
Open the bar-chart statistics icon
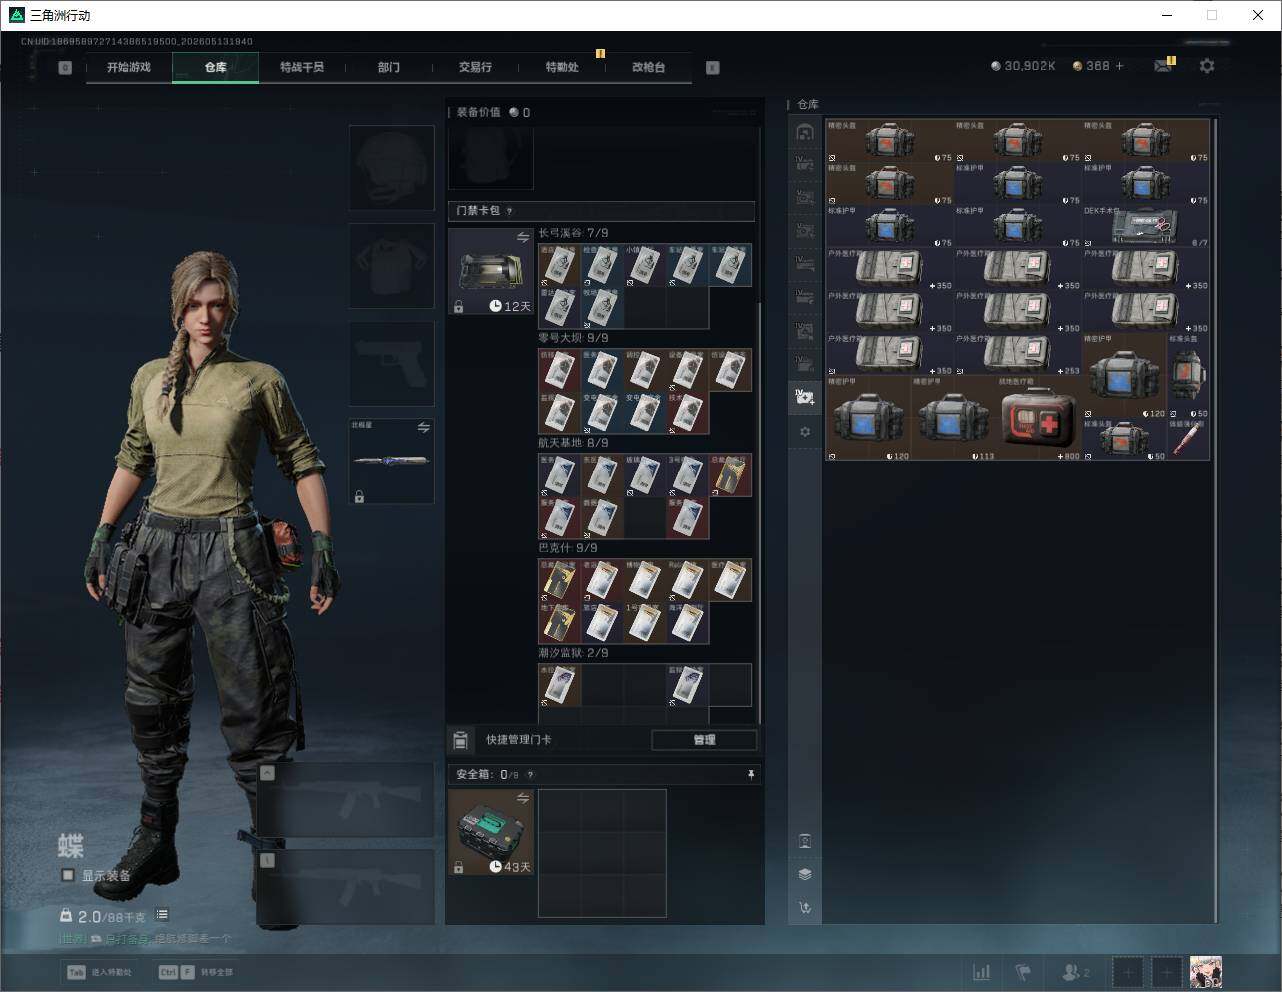click(x=982, y=972)
